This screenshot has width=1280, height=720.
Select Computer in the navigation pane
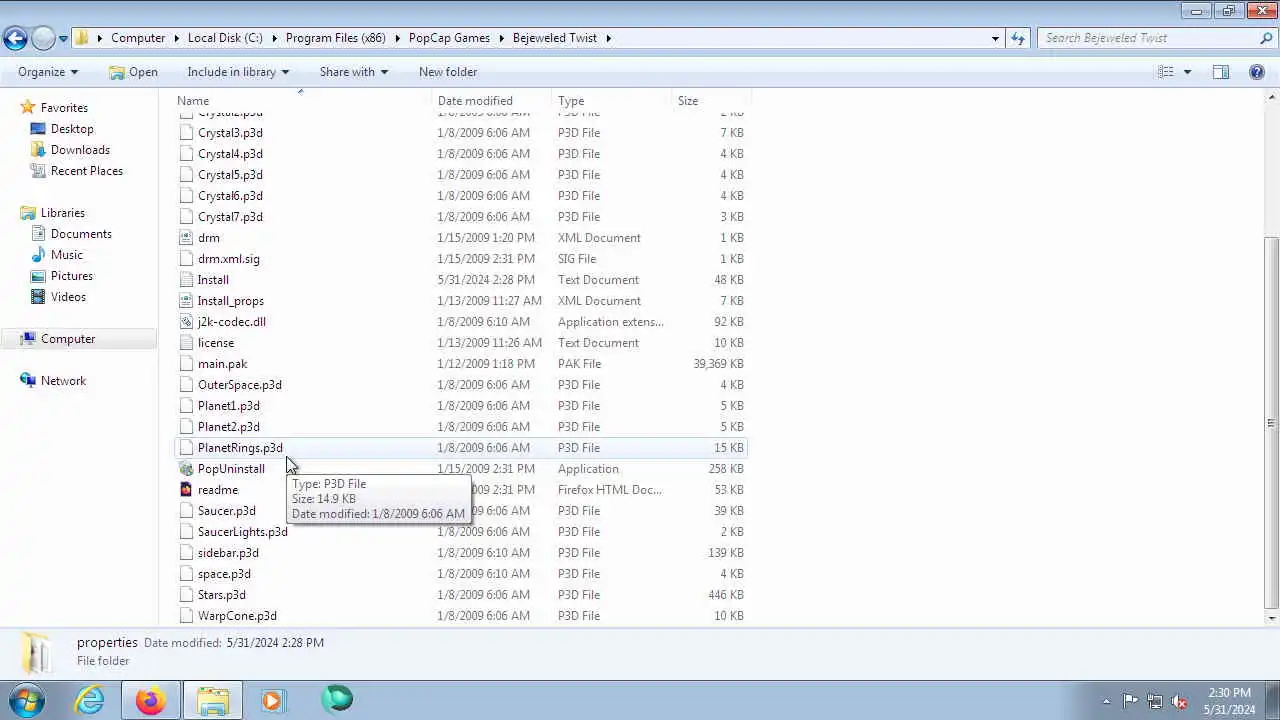68,339
